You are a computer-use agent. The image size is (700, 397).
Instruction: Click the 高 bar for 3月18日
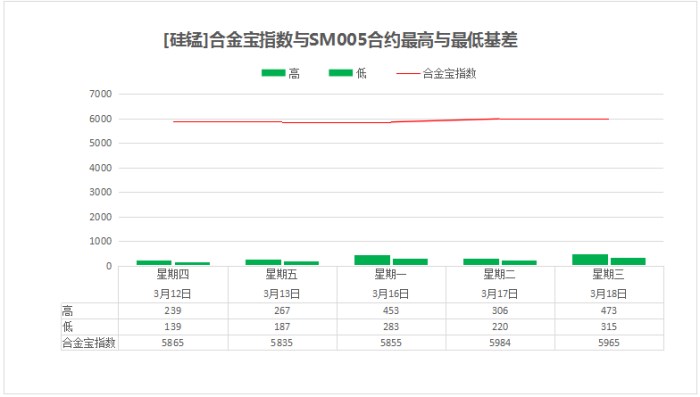click(590, 259)
